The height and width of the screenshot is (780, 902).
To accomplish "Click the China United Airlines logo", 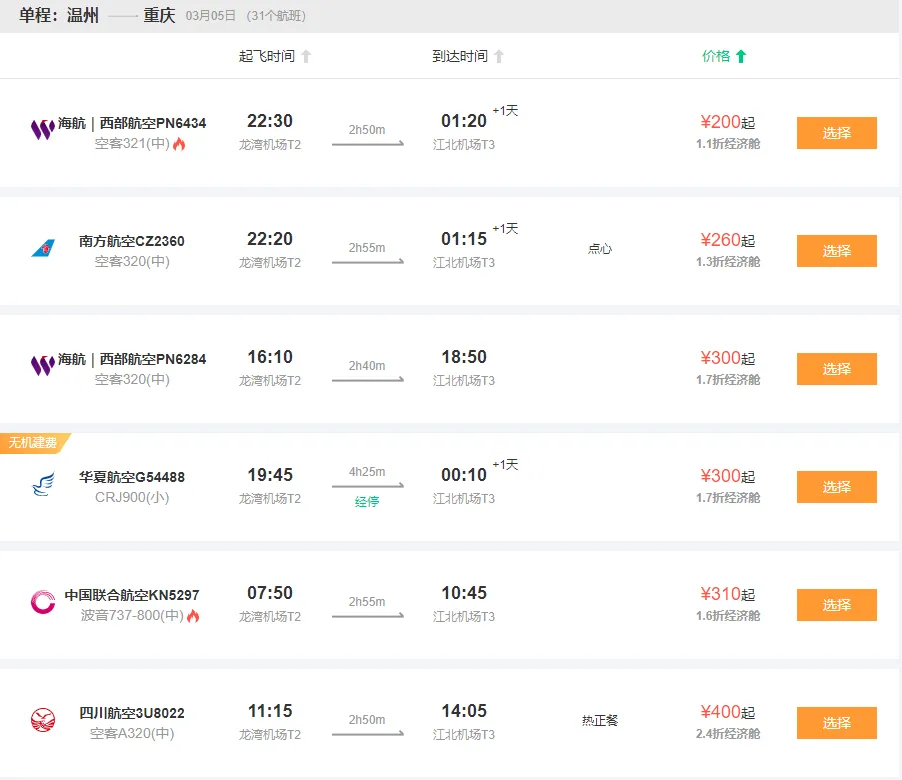I will 42,602.
